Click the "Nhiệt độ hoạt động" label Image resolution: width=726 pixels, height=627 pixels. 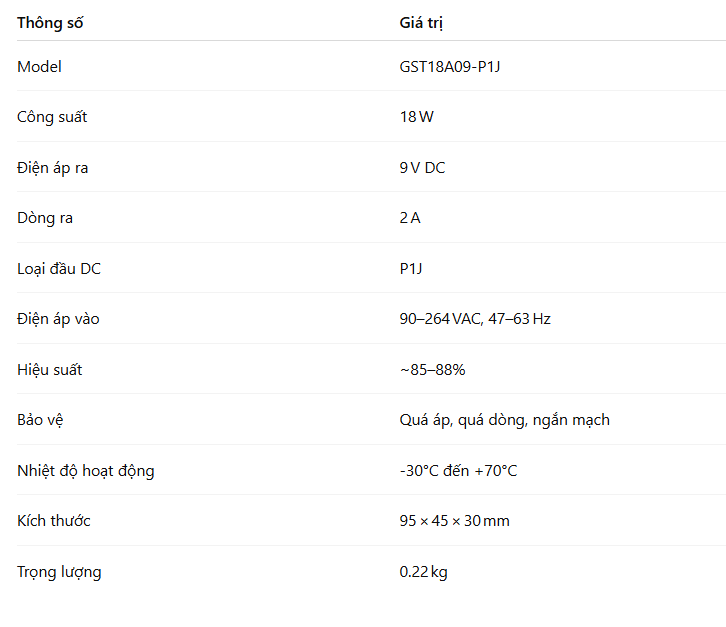pos(86,471)
